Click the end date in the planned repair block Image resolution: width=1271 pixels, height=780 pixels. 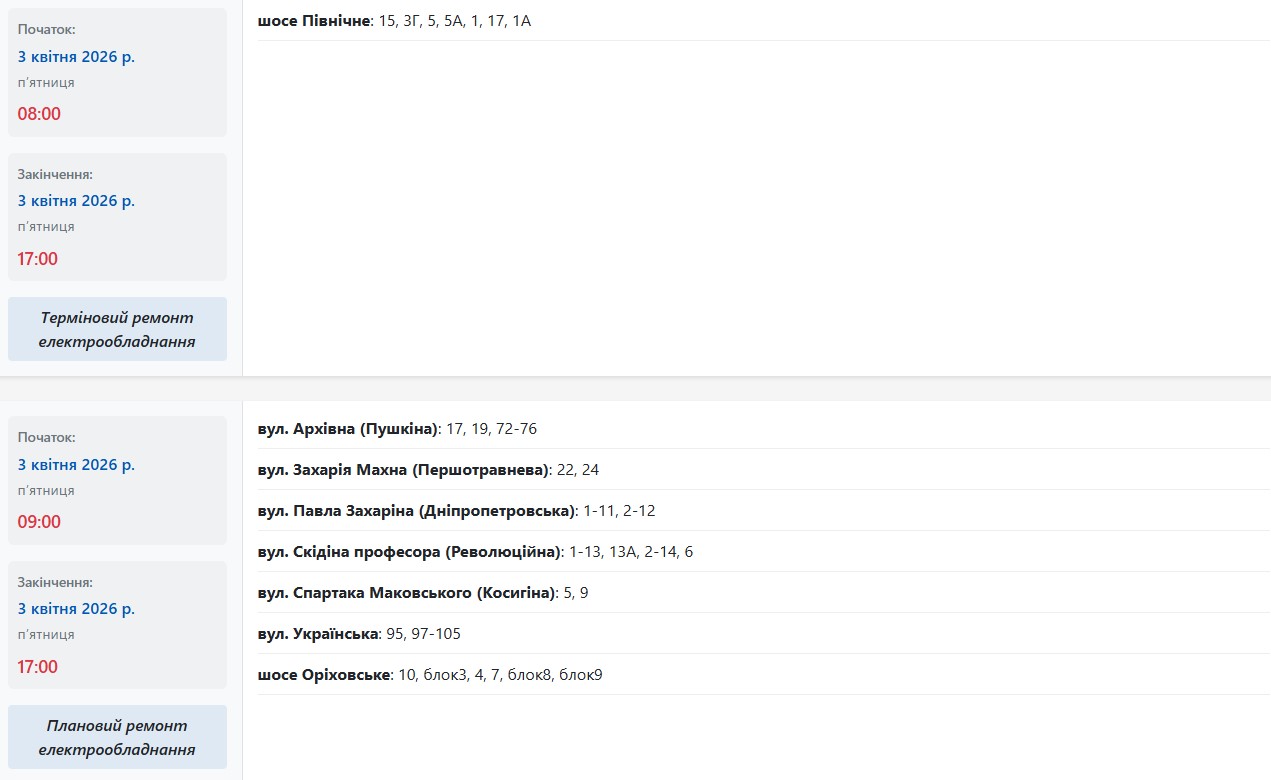tap(76, 609)
